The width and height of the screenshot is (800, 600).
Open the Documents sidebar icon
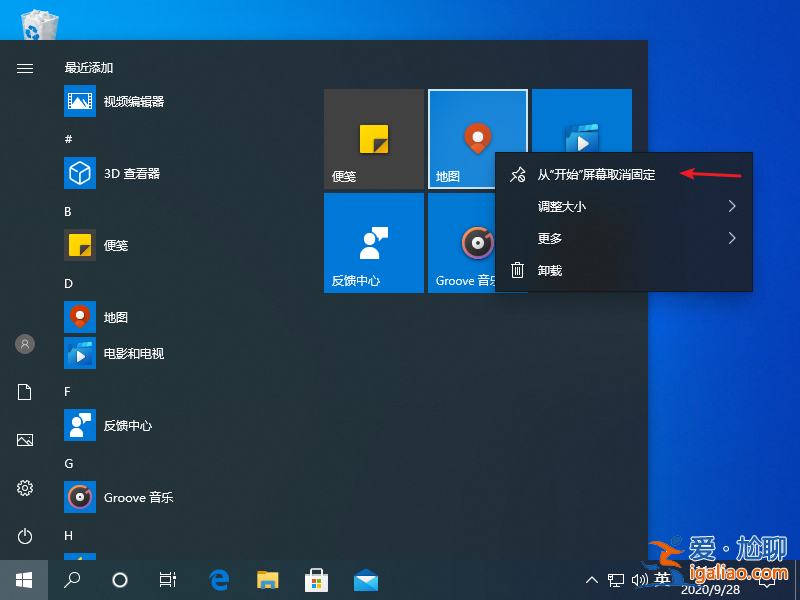(x=24, y=392)
